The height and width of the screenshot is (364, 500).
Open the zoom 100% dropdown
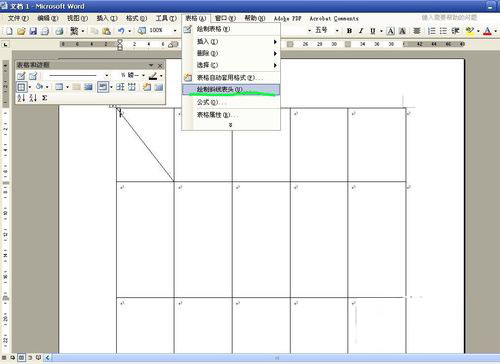click(175, 31)
